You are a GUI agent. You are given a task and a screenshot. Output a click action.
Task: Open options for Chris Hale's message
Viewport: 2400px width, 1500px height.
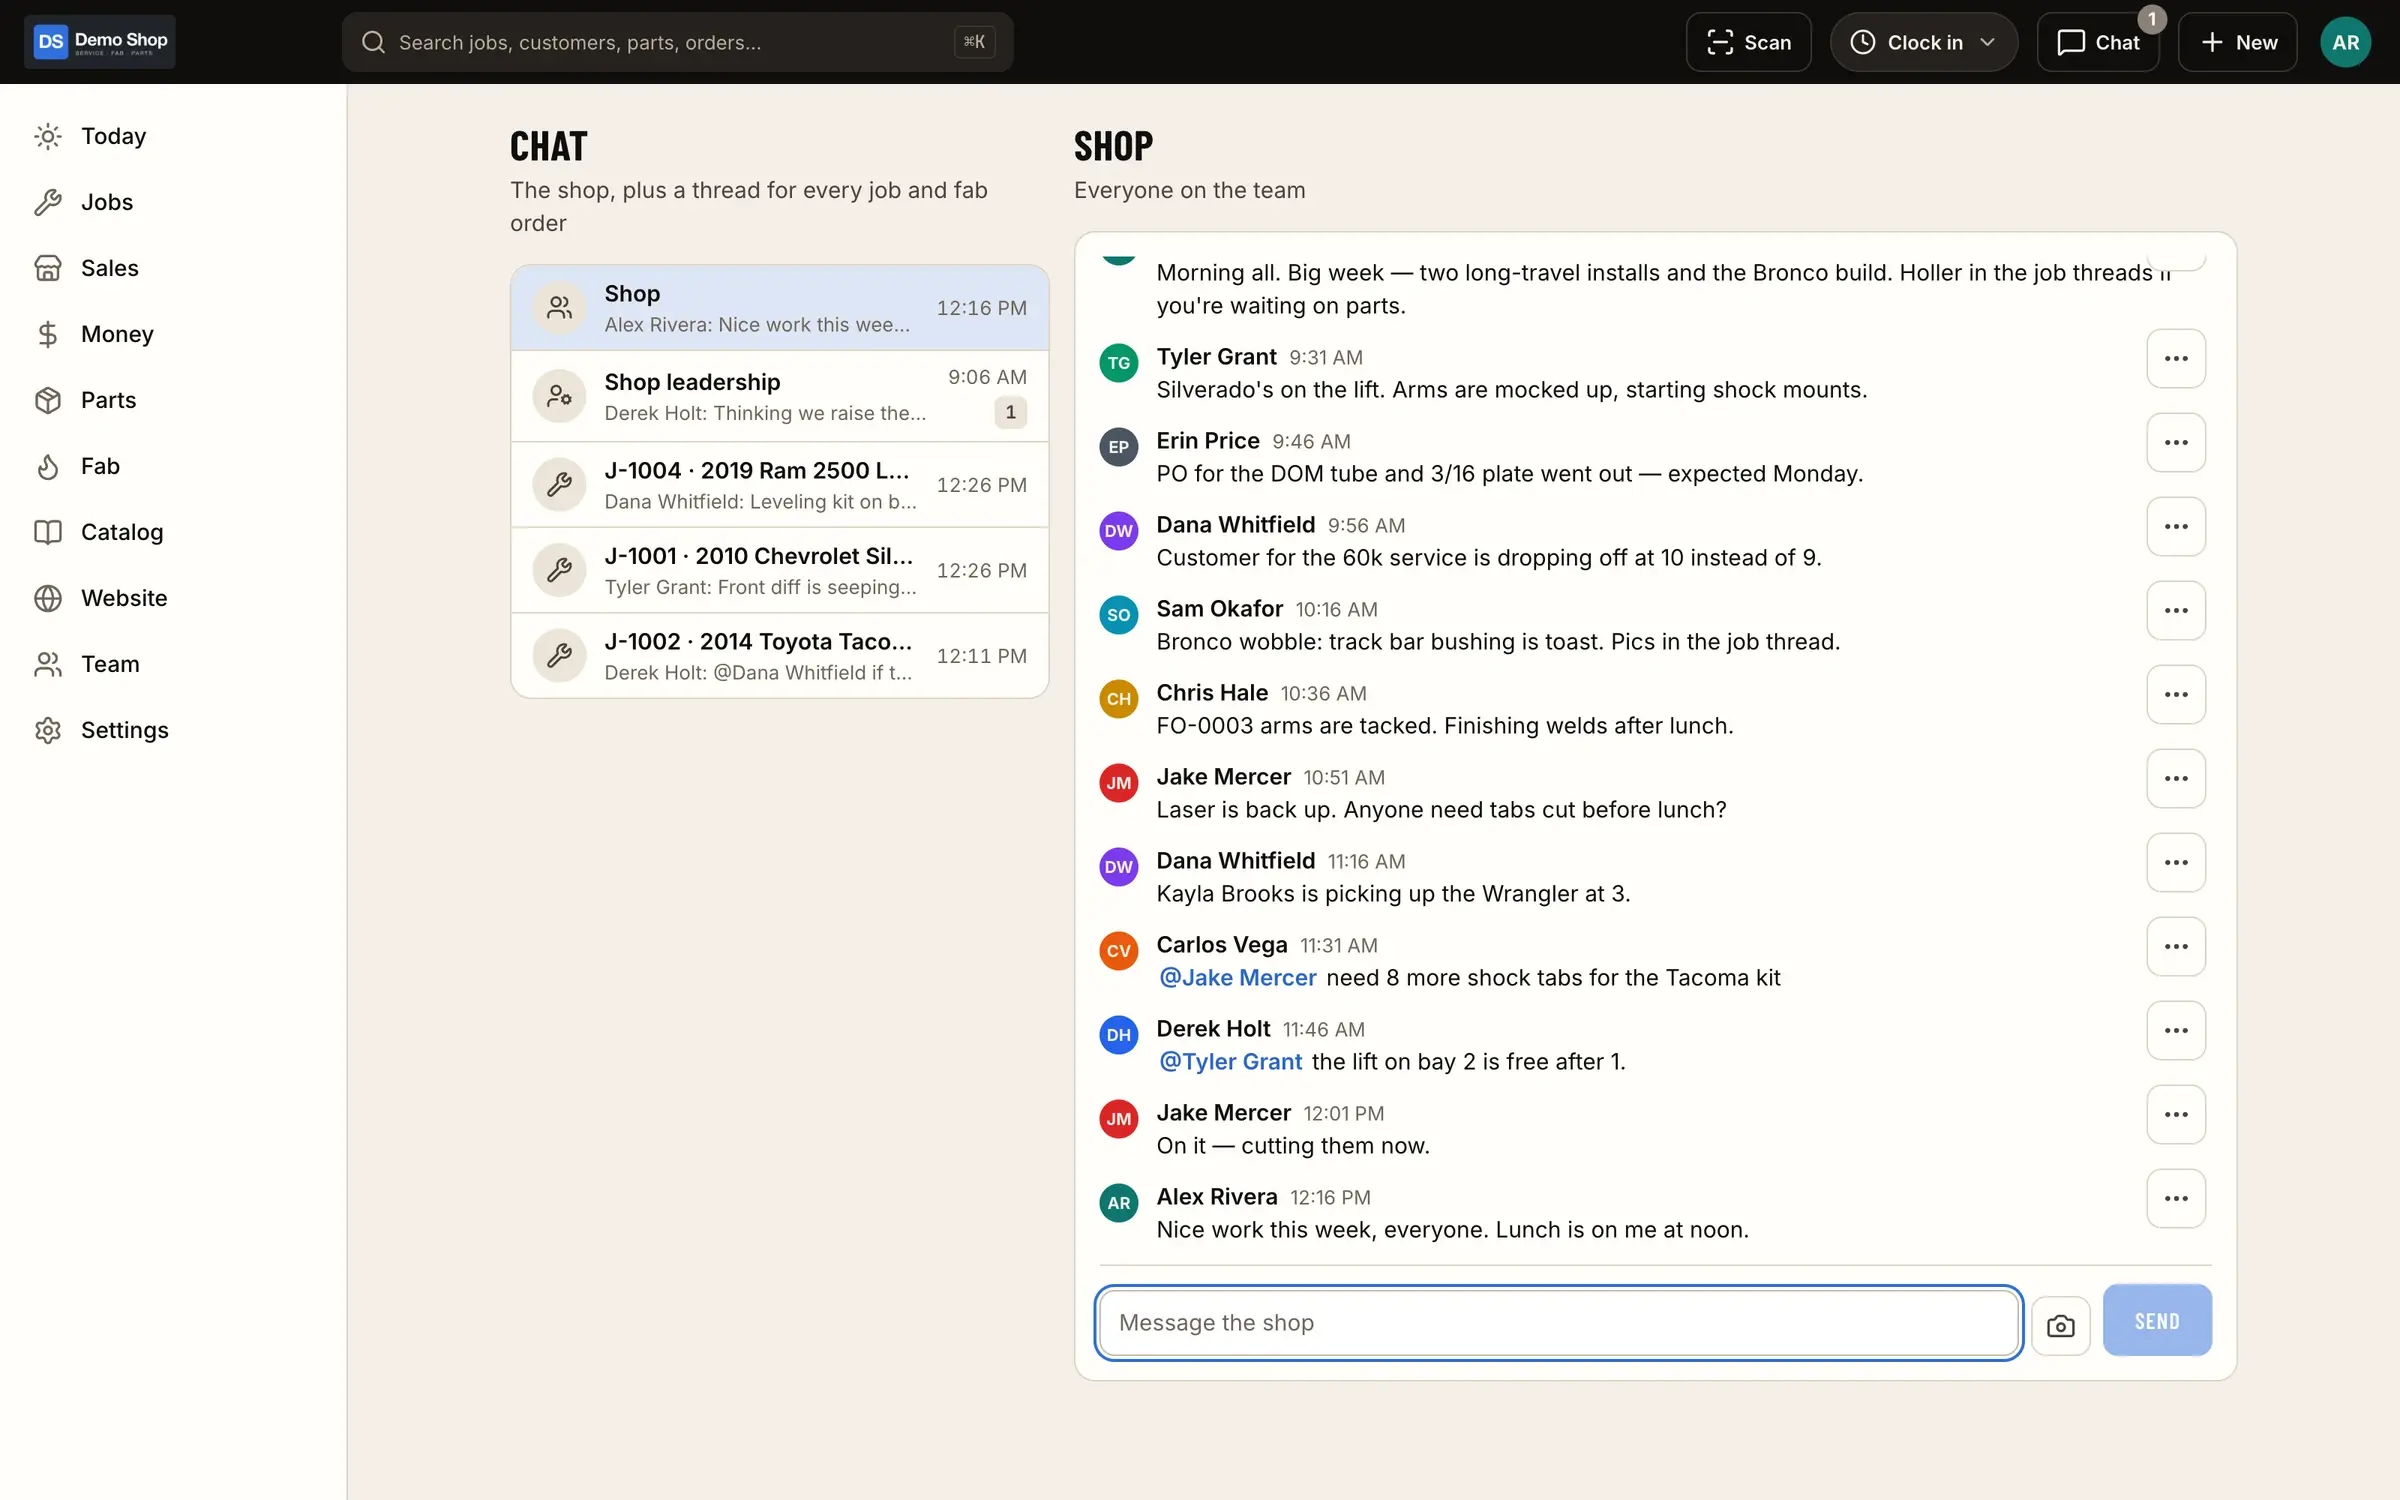2176,694
